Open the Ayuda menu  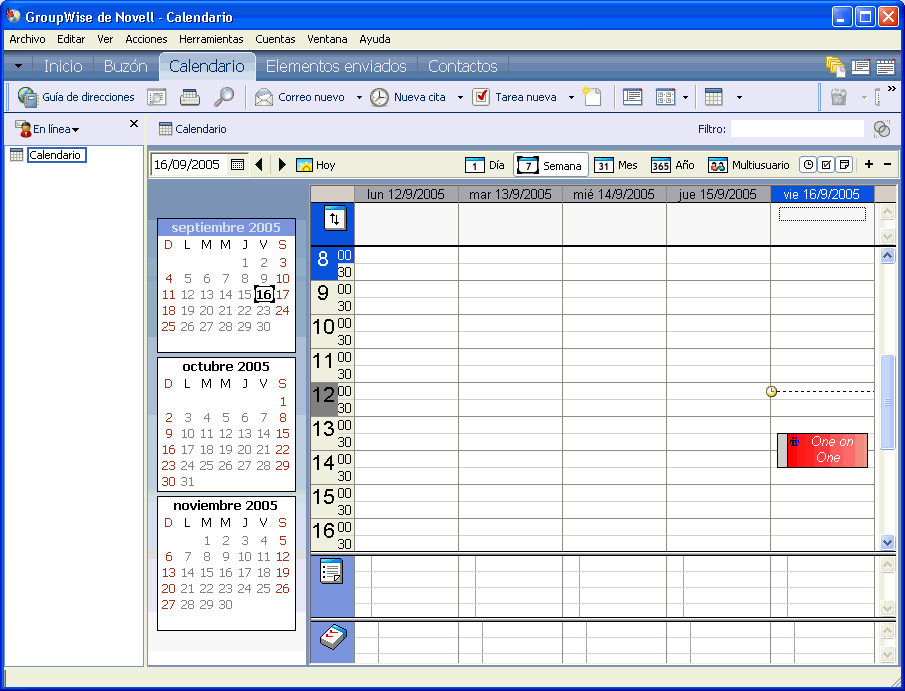click(375, 39)
